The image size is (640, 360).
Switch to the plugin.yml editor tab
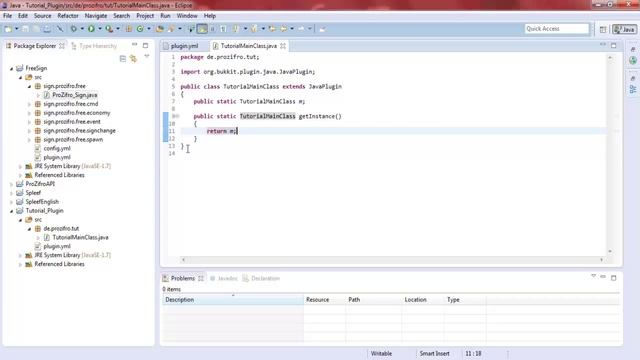184,46
